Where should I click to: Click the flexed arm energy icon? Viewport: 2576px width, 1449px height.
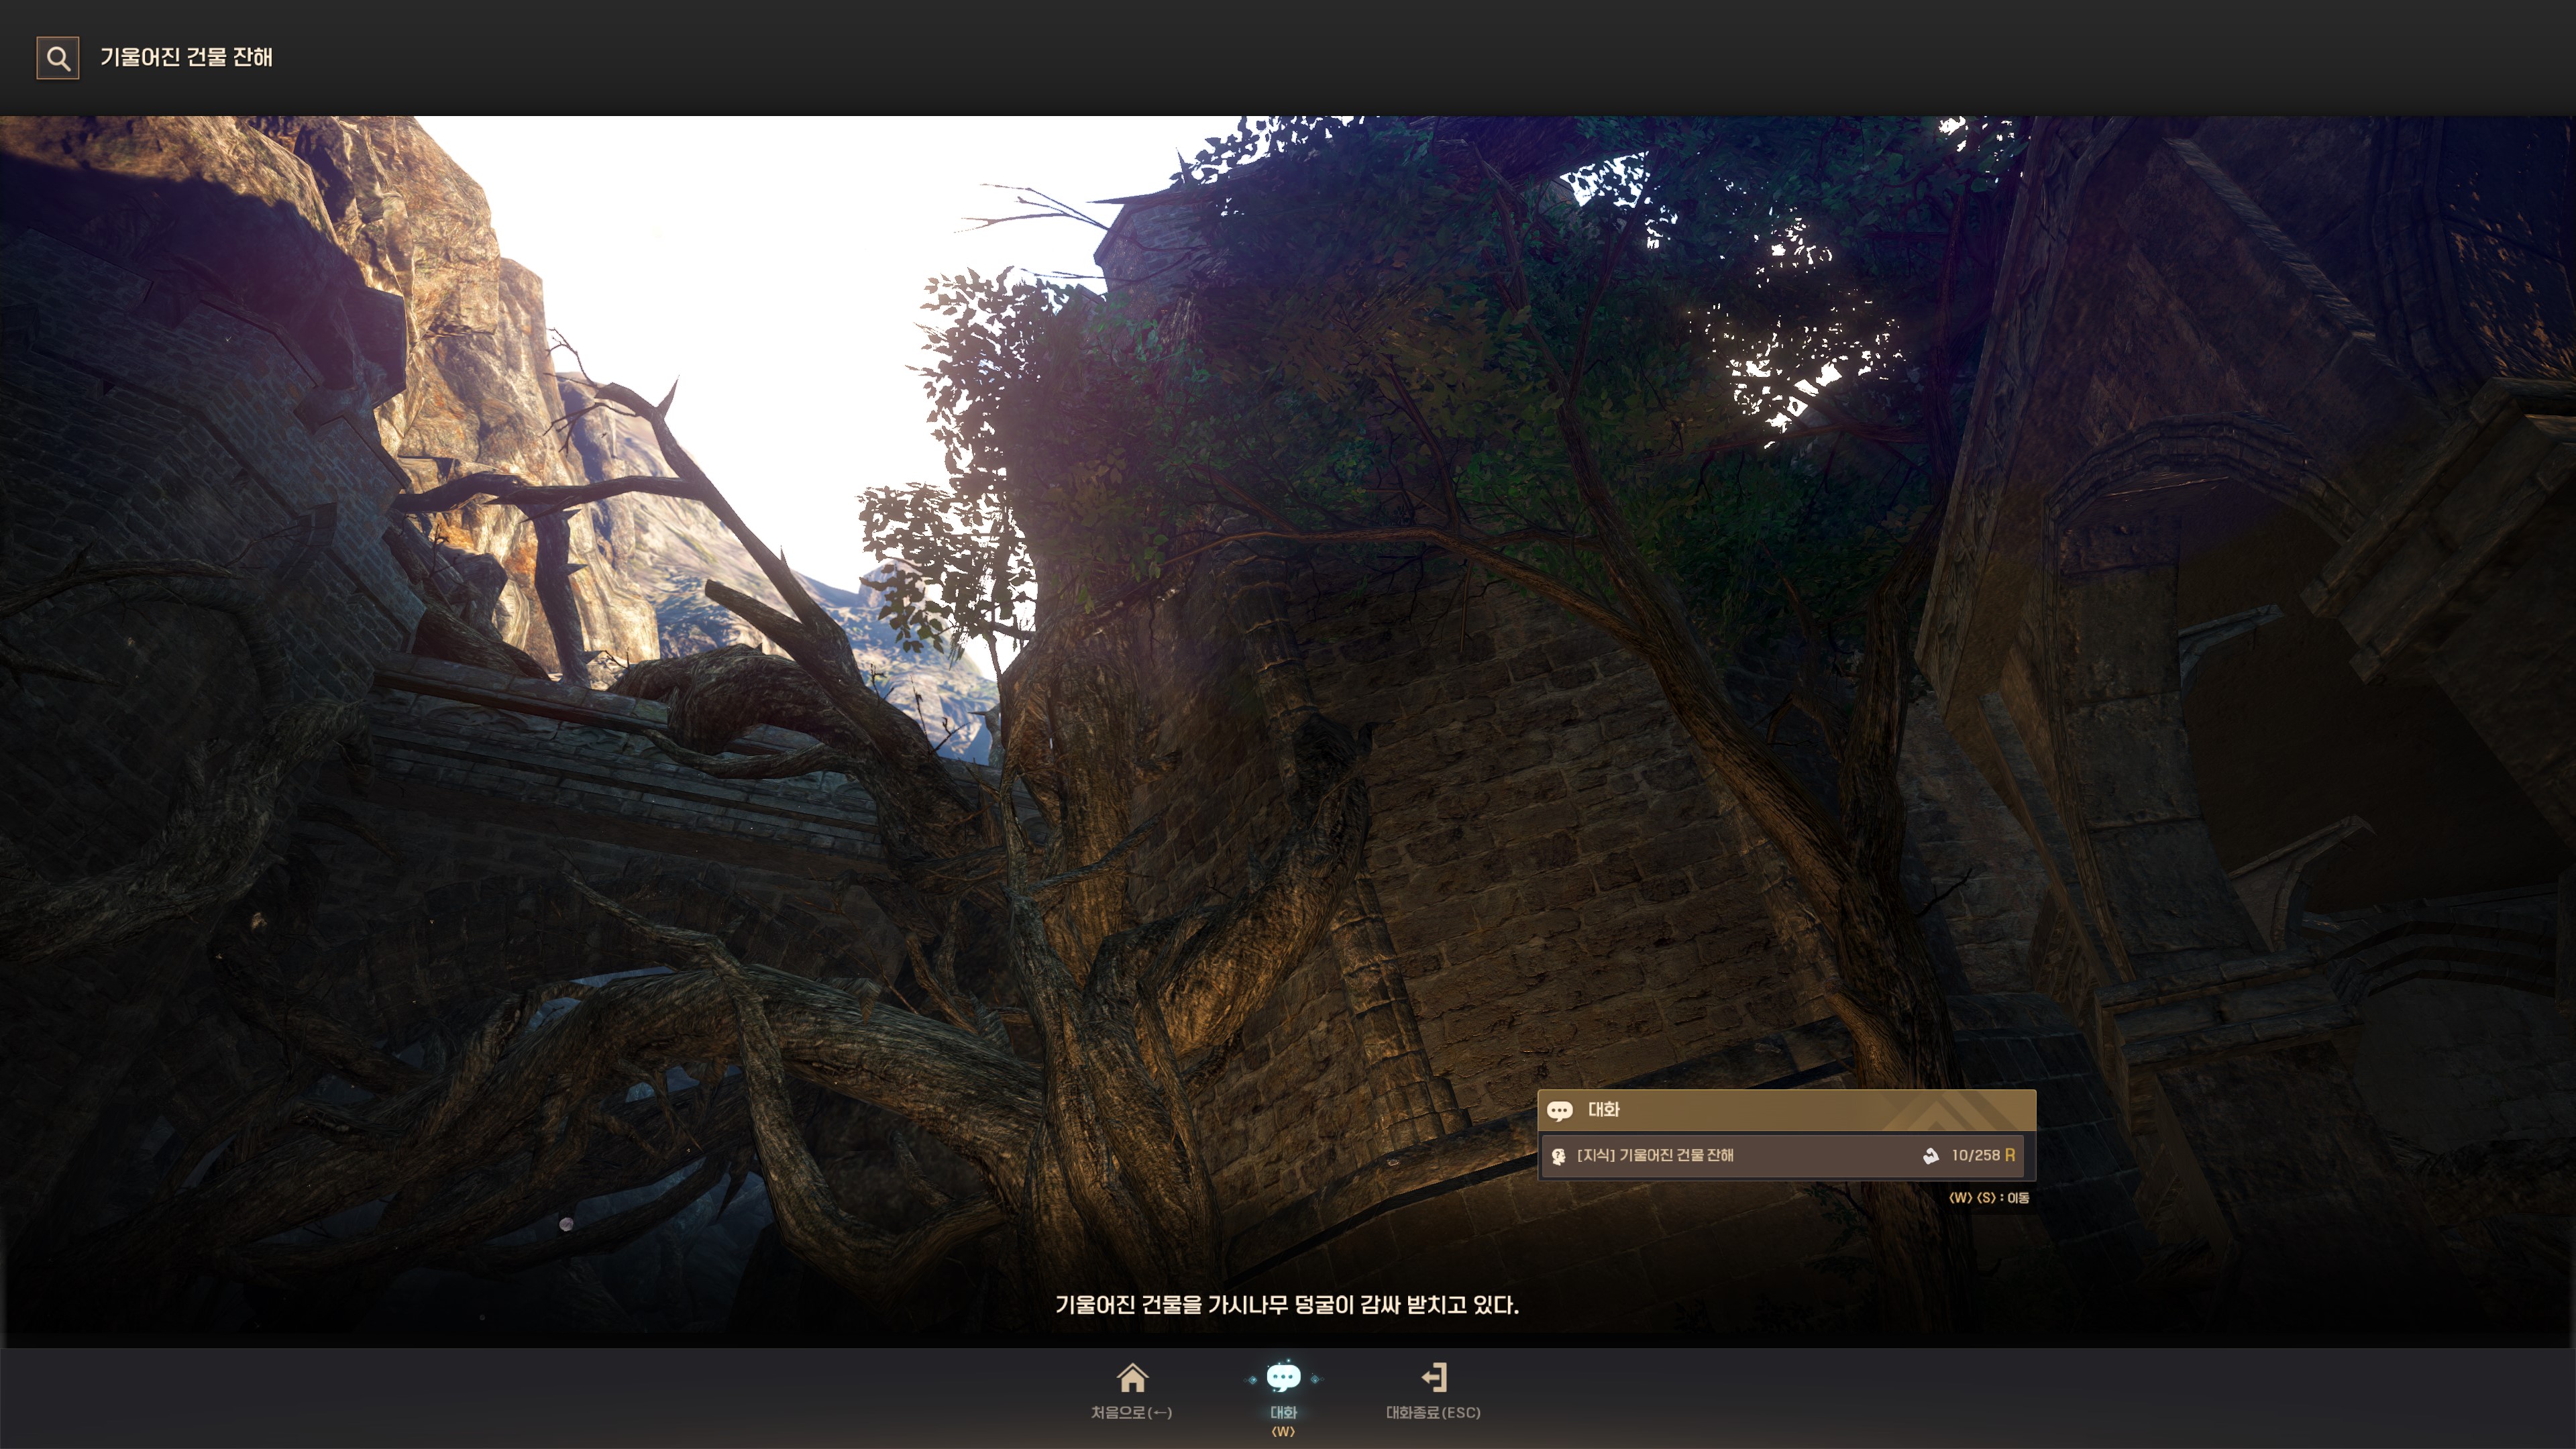tap(1930, 1156)
